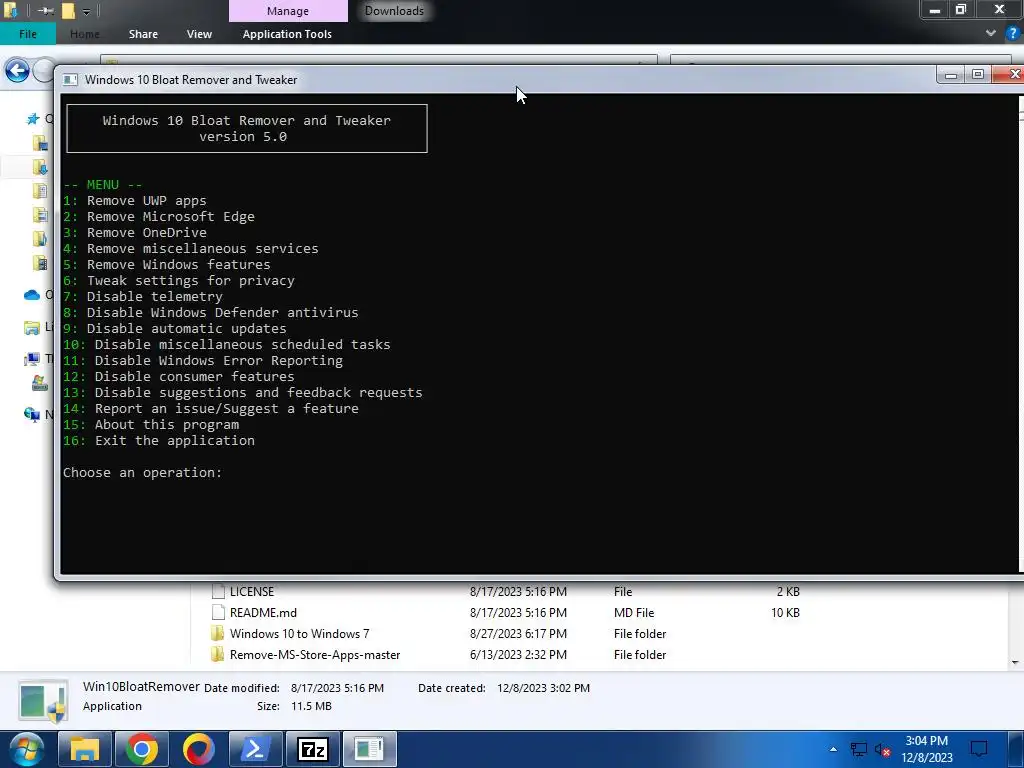Click the Explorer quick access toolbar dropdown
This screenshot has width=1024, height=768.
(x=86, y=11)
